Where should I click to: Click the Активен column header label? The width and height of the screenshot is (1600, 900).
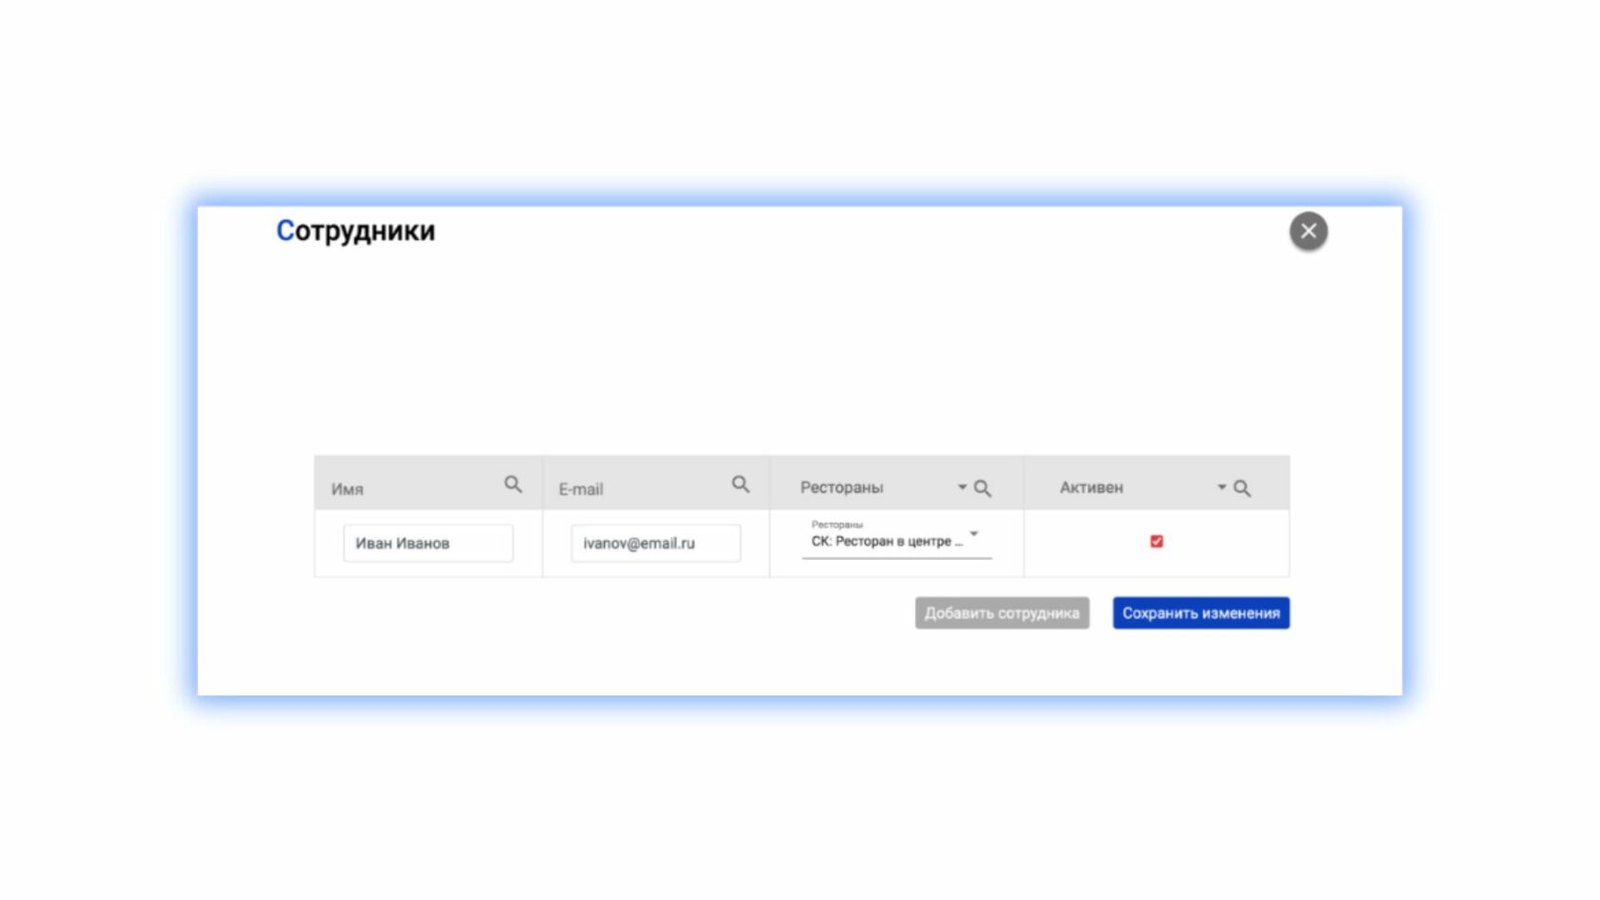[1092, 487]
